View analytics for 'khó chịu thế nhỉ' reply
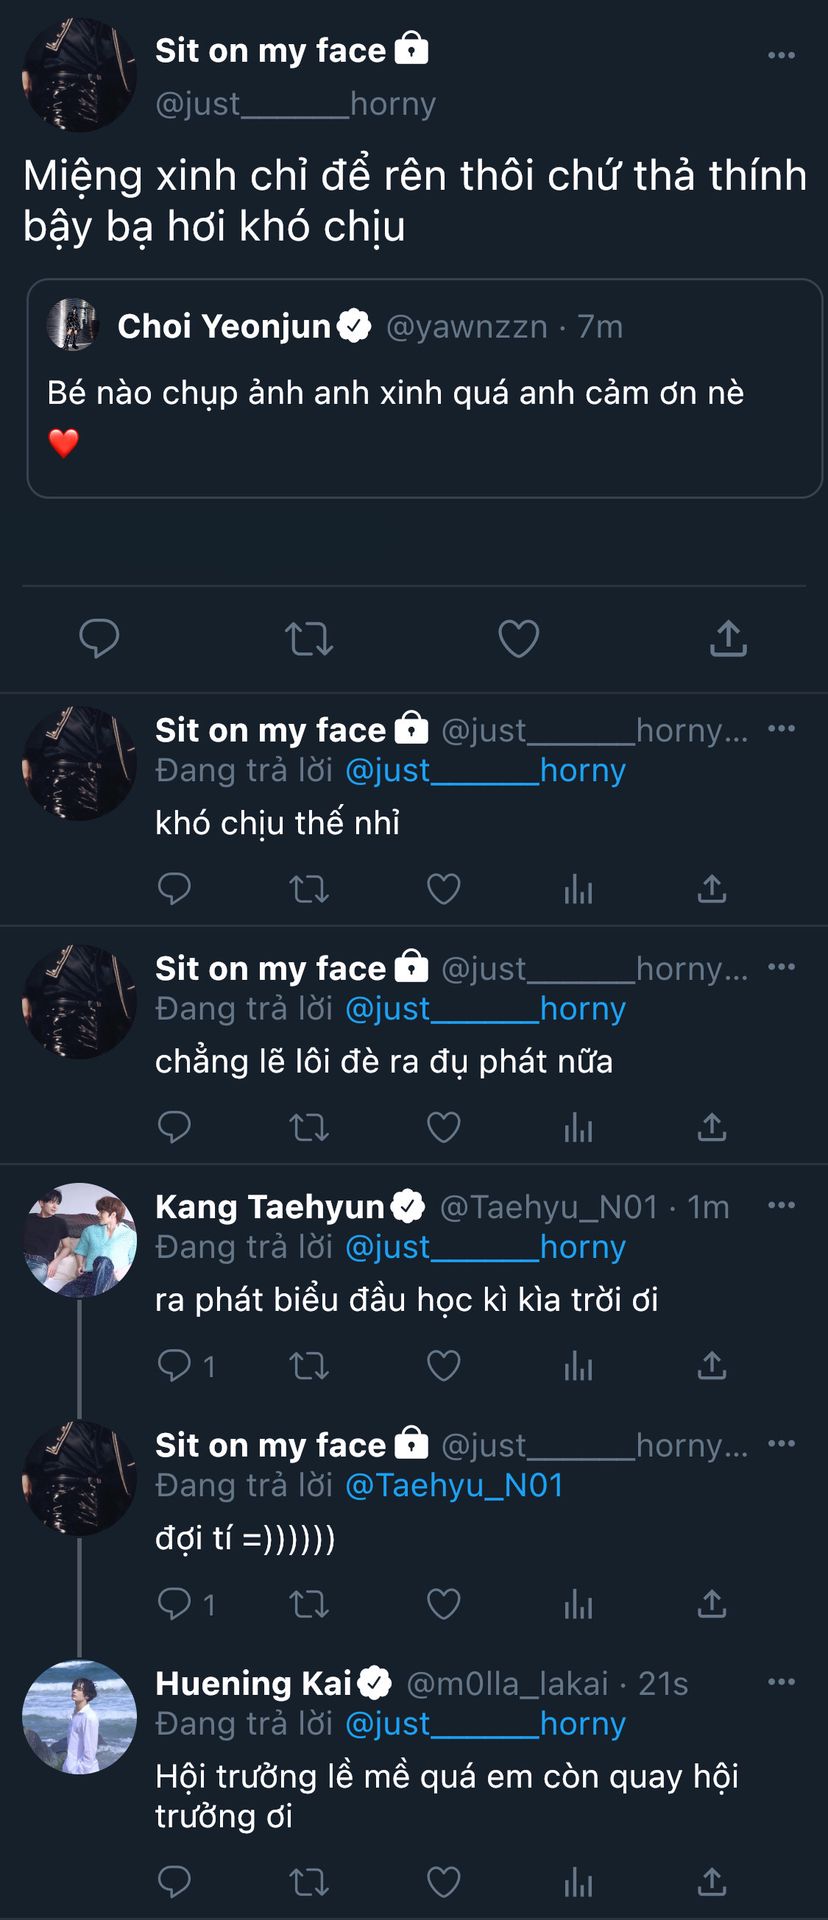The width and height of the screenshot is (828, 1920). [578, 889]
